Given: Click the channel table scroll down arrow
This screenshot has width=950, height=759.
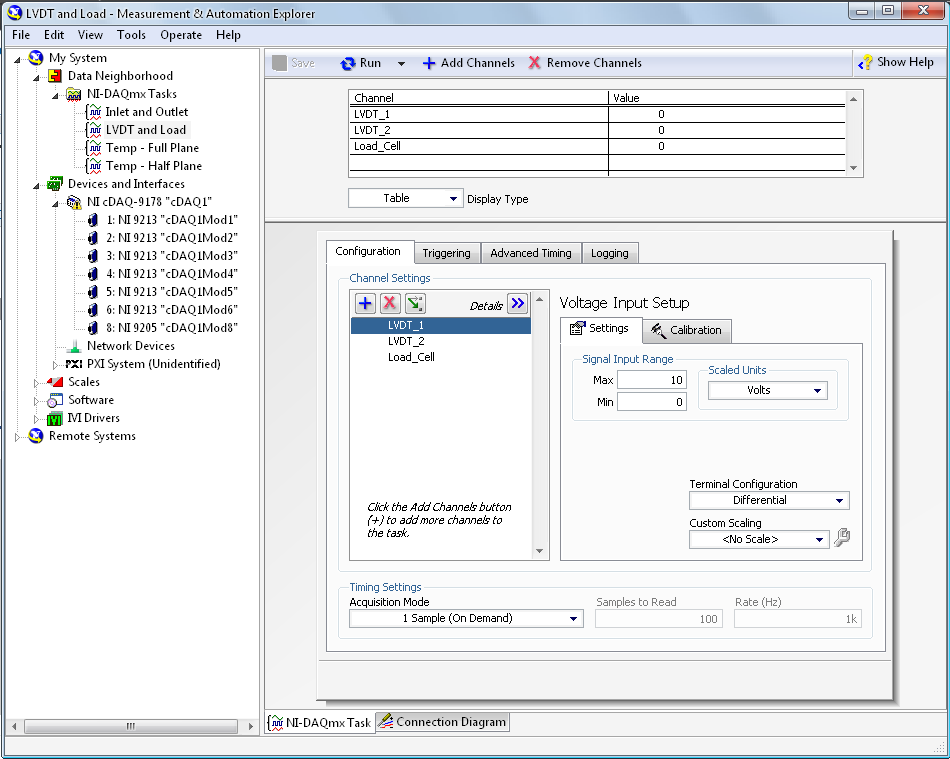Looking at the screenshot, I should click(x=853, y=168).
